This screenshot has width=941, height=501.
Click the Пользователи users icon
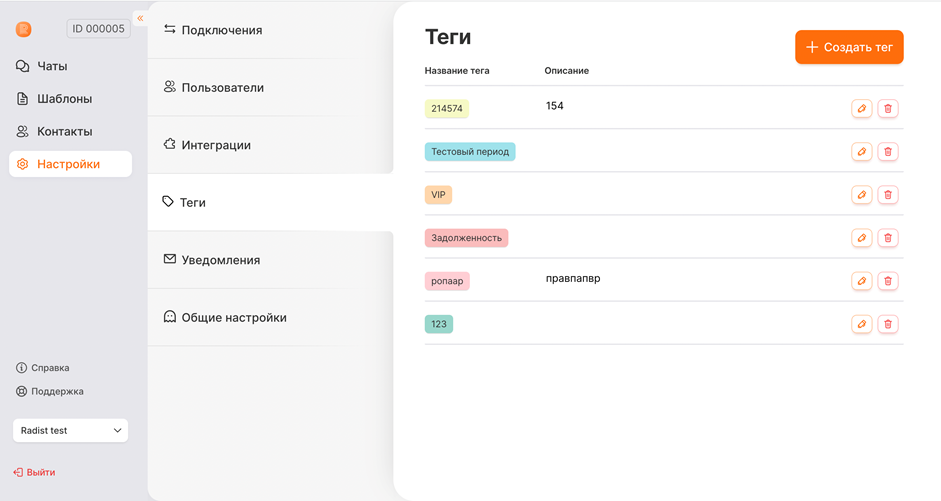click(x=170, y=87)
